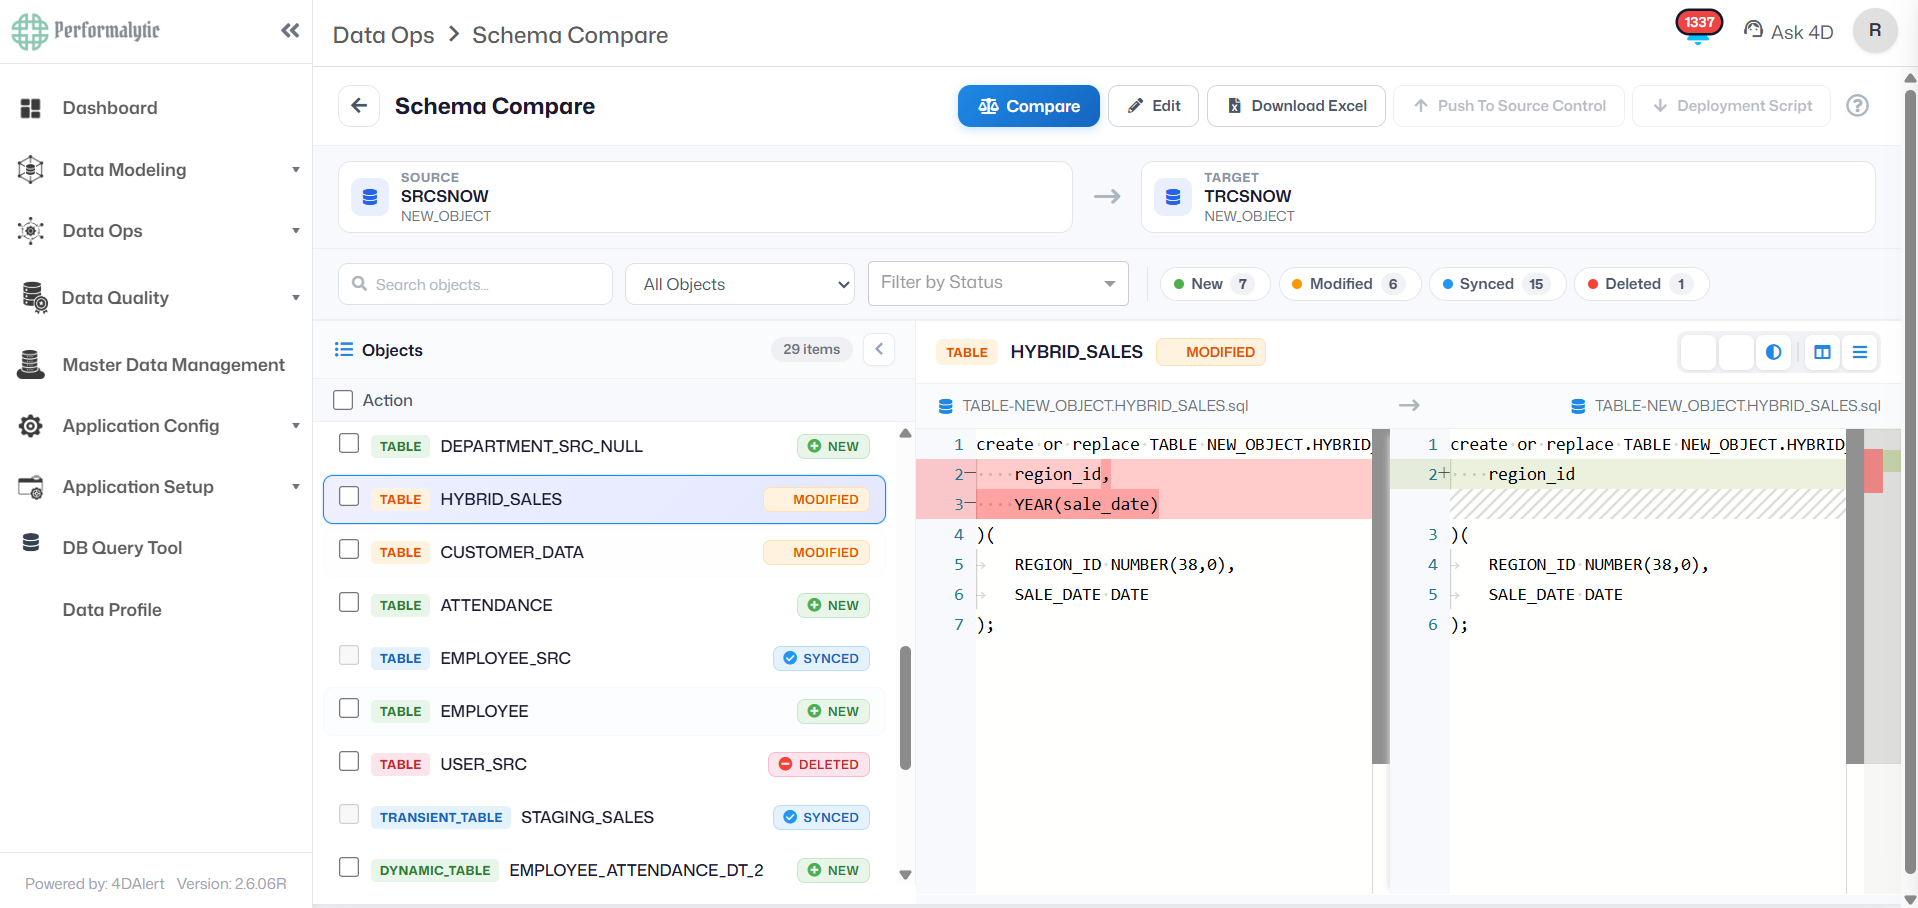This screenshot has width=1918, height=908.
Task: Click objects list scroll down arrow
Action: click(x=905, y=875)
